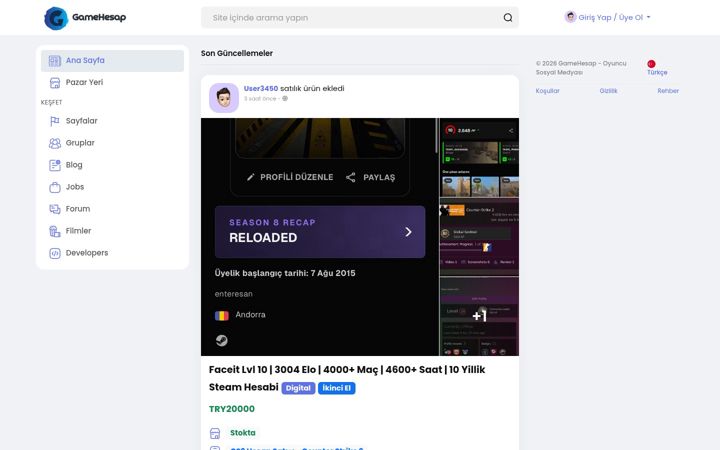Click the Digital badge
Screen dimensions: 720x450
click(298, 388)
